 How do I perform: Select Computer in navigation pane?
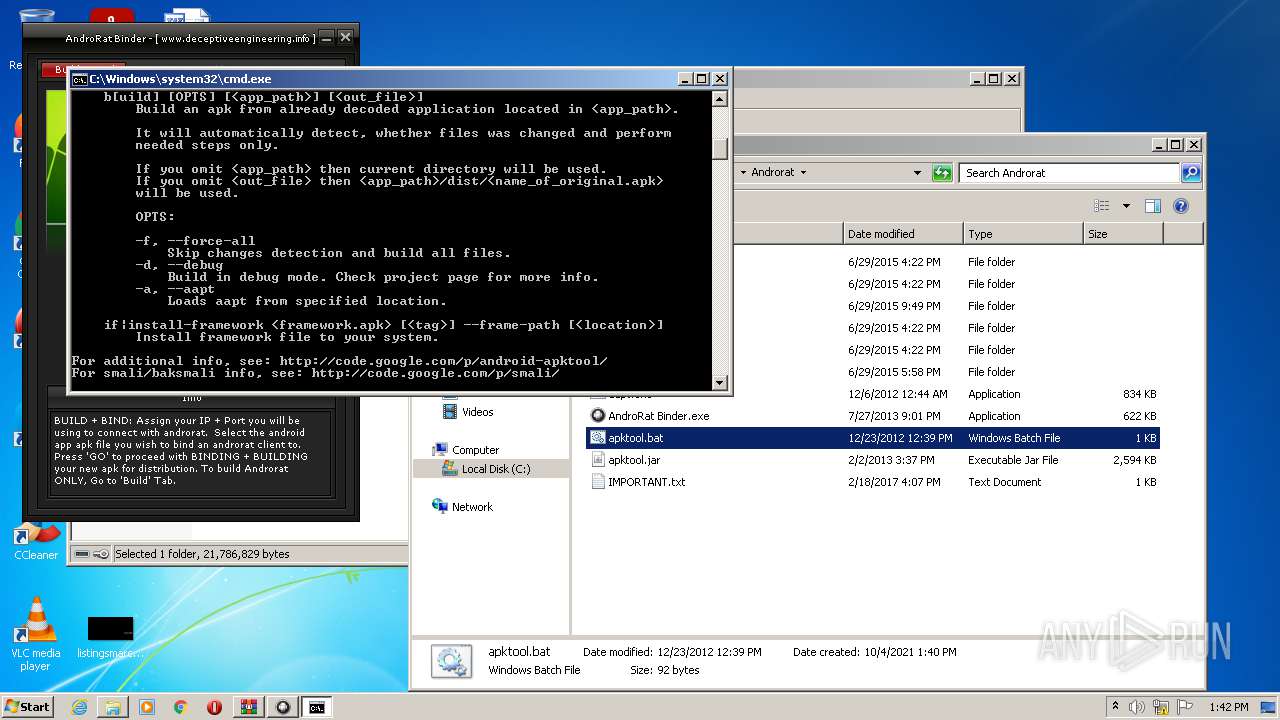tap(475, 450)
